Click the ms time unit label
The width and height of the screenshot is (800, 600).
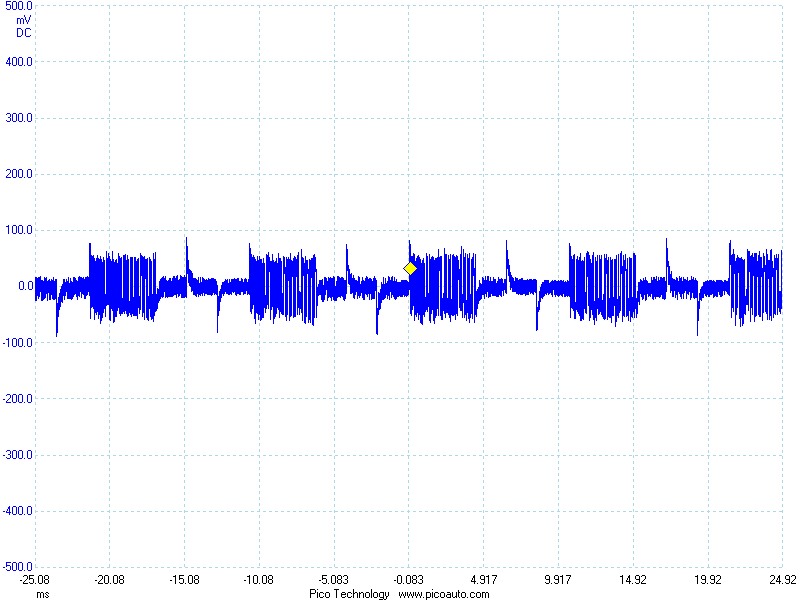click(43, 594)
